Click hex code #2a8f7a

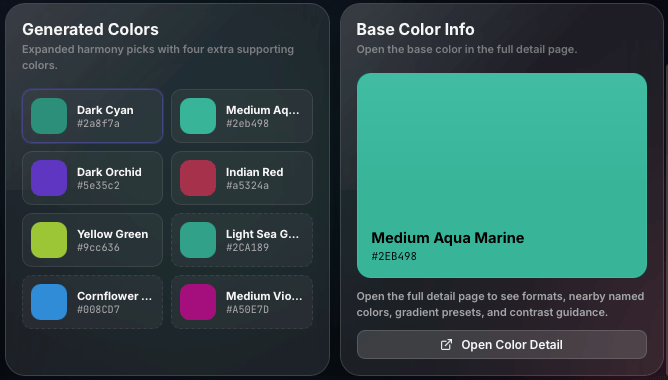tap(98, 124)
